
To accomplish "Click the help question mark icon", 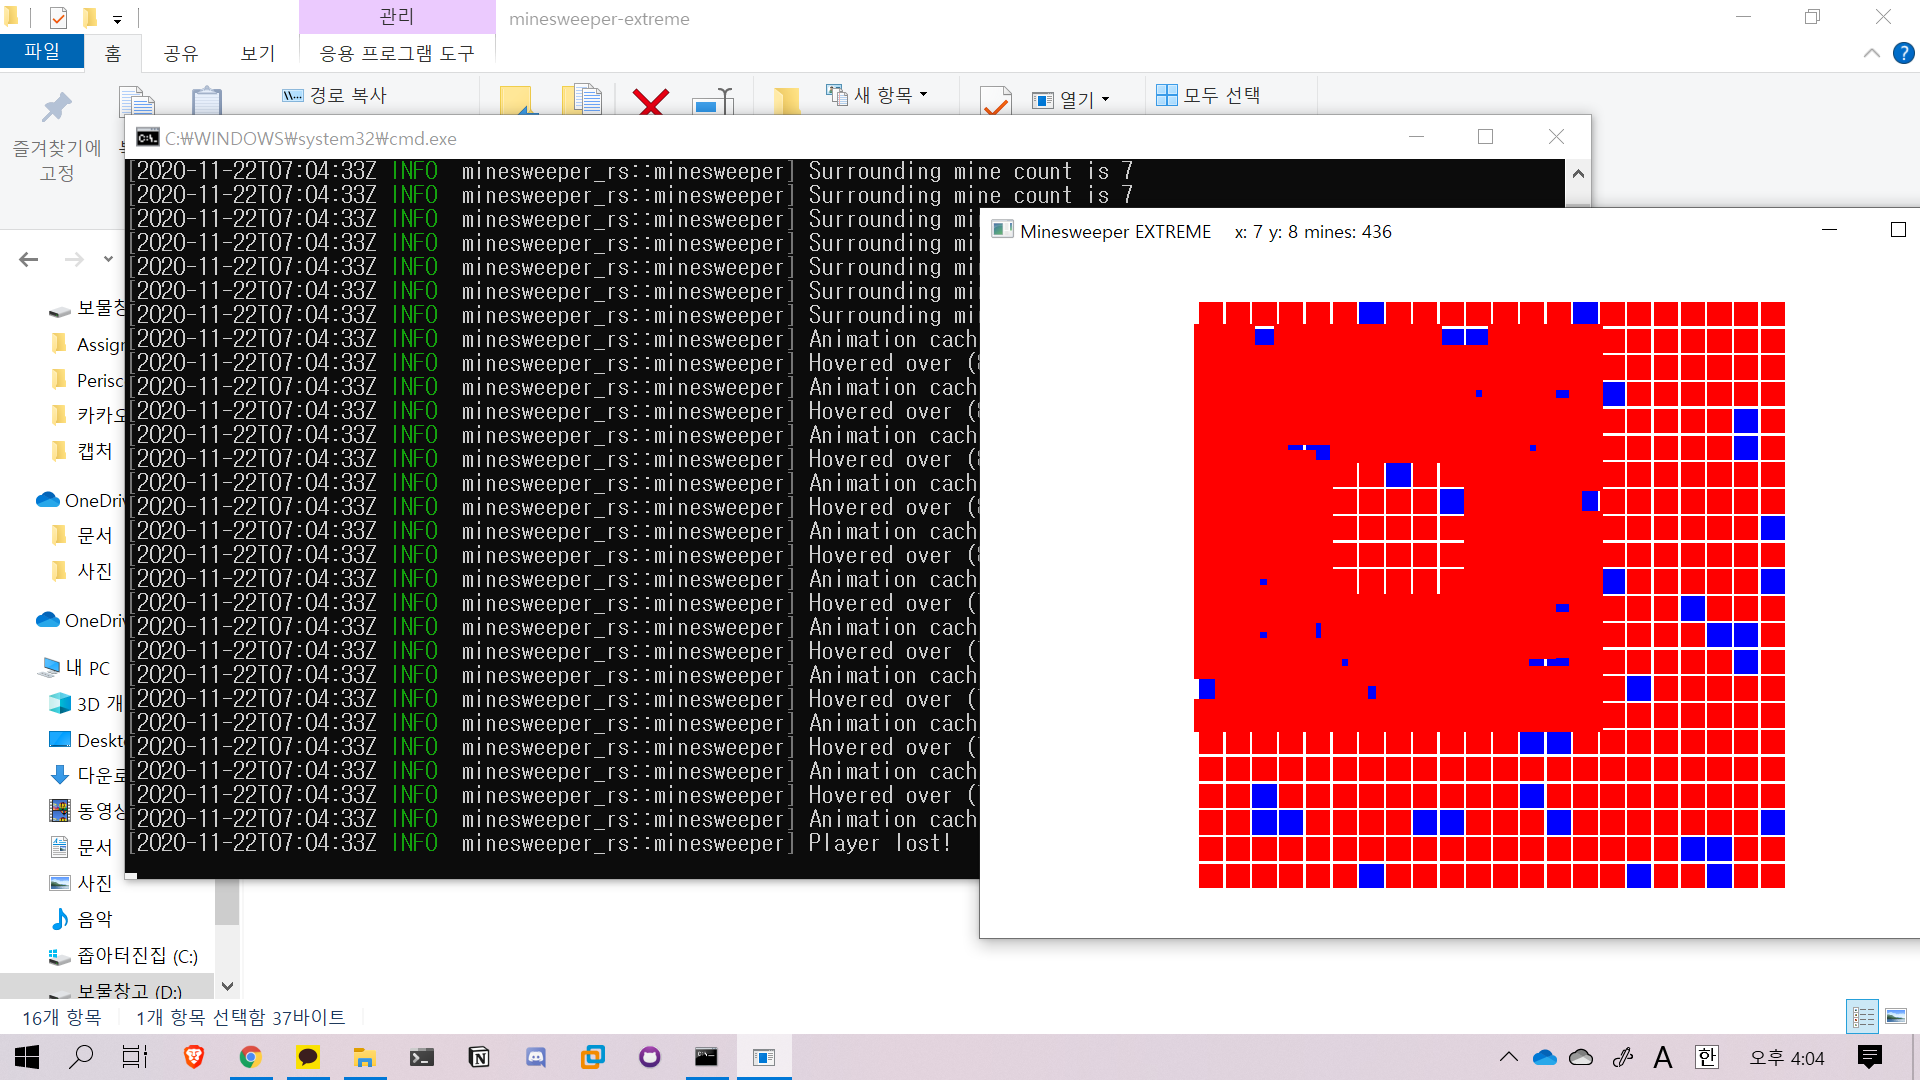I will click(1903, 53).
